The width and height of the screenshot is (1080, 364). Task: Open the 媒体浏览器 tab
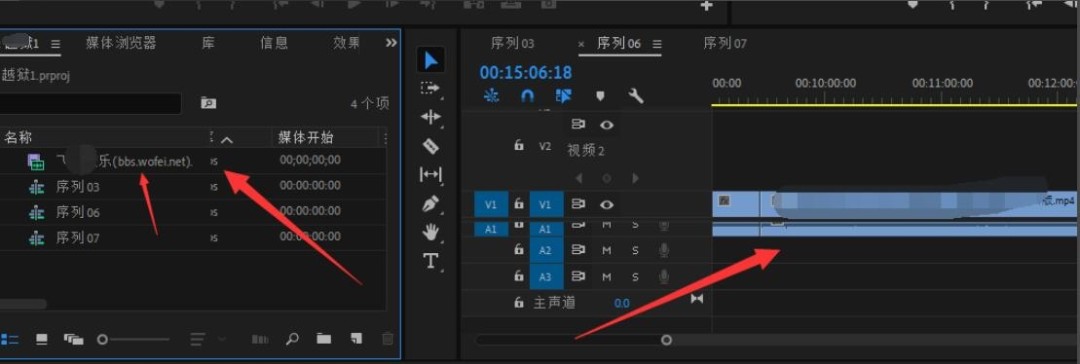tap(121, 43)
